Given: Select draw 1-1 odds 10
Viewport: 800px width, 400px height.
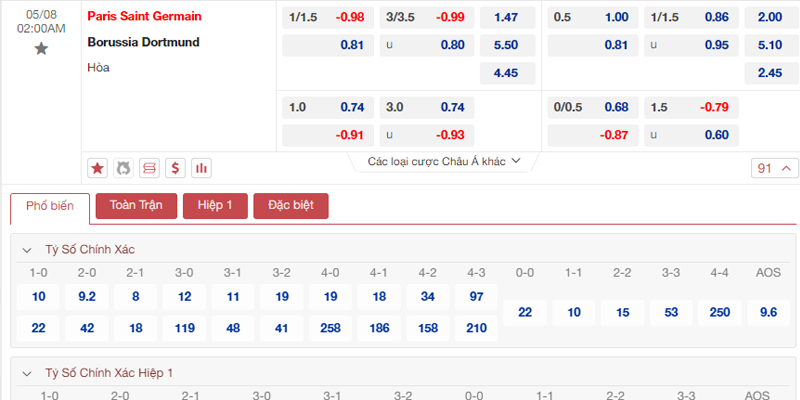Looking at the screenshot, I should click(x=573, y=313).
